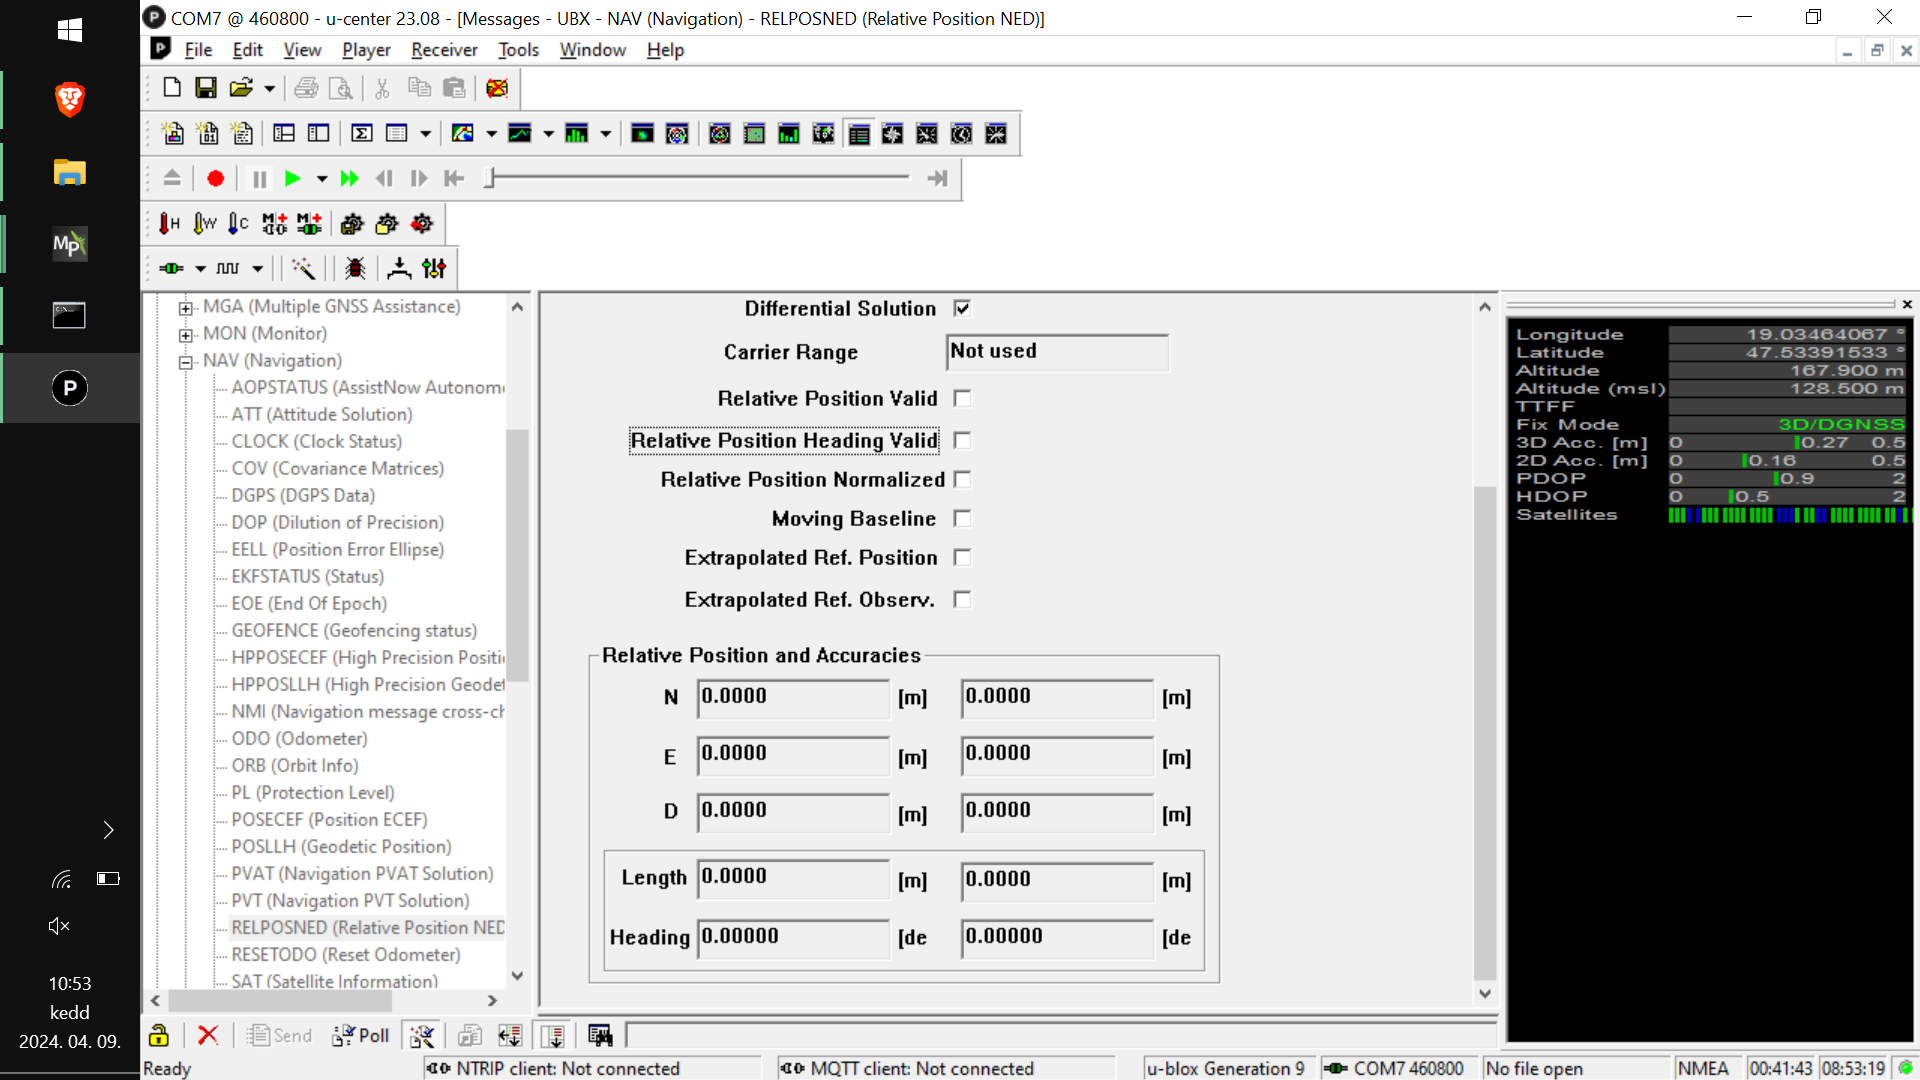Open the debug messages (bug) icon
Screen dimensions: 1920x1080
tap(354, 268)
